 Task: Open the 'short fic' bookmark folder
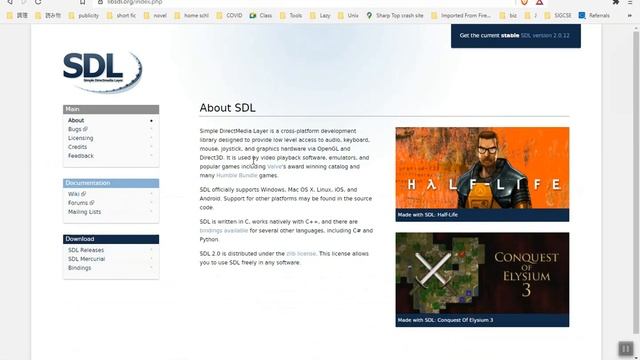(121, 16)
